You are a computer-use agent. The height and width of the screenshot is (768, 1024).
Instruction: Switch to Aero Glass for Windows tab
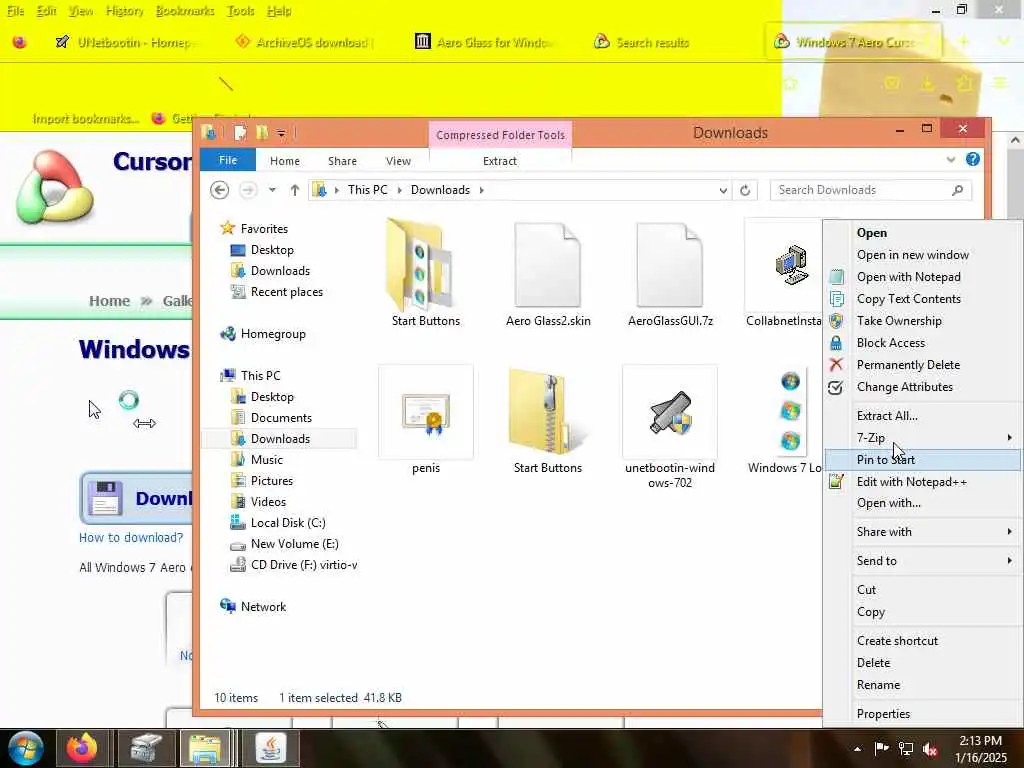click(x=485, y=42)
